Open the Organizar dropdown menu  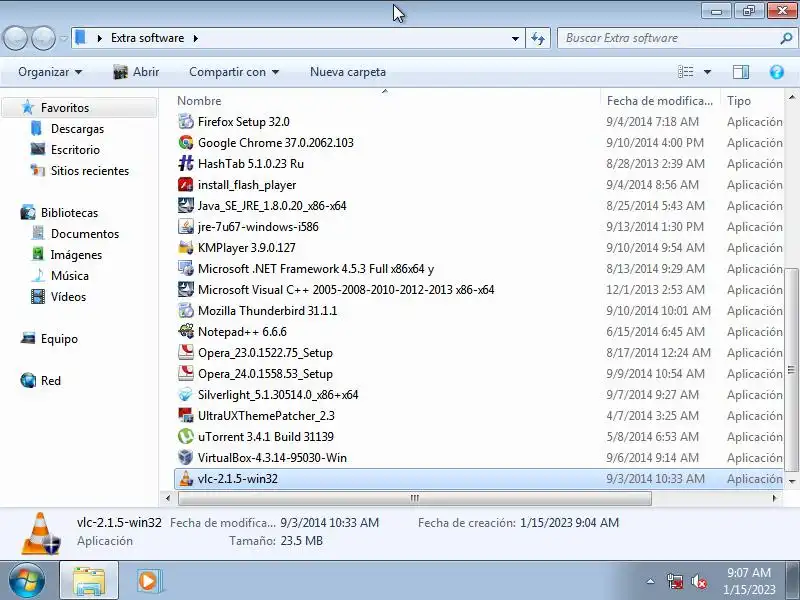[x=50, y=72]
